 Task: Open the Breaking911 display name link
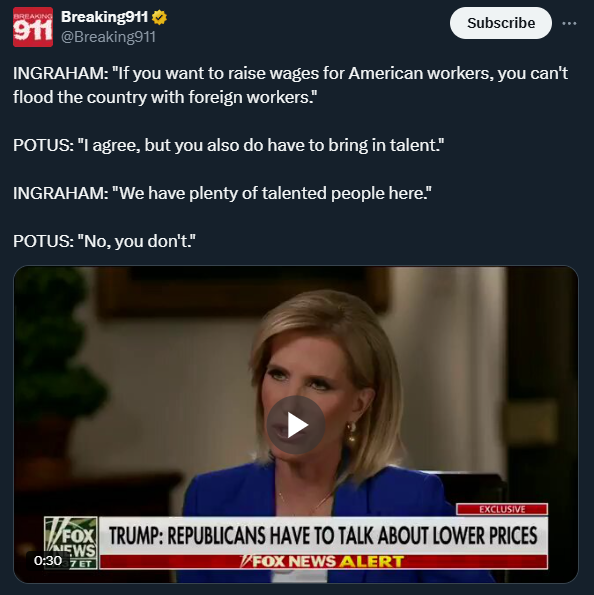click(104, 17)
